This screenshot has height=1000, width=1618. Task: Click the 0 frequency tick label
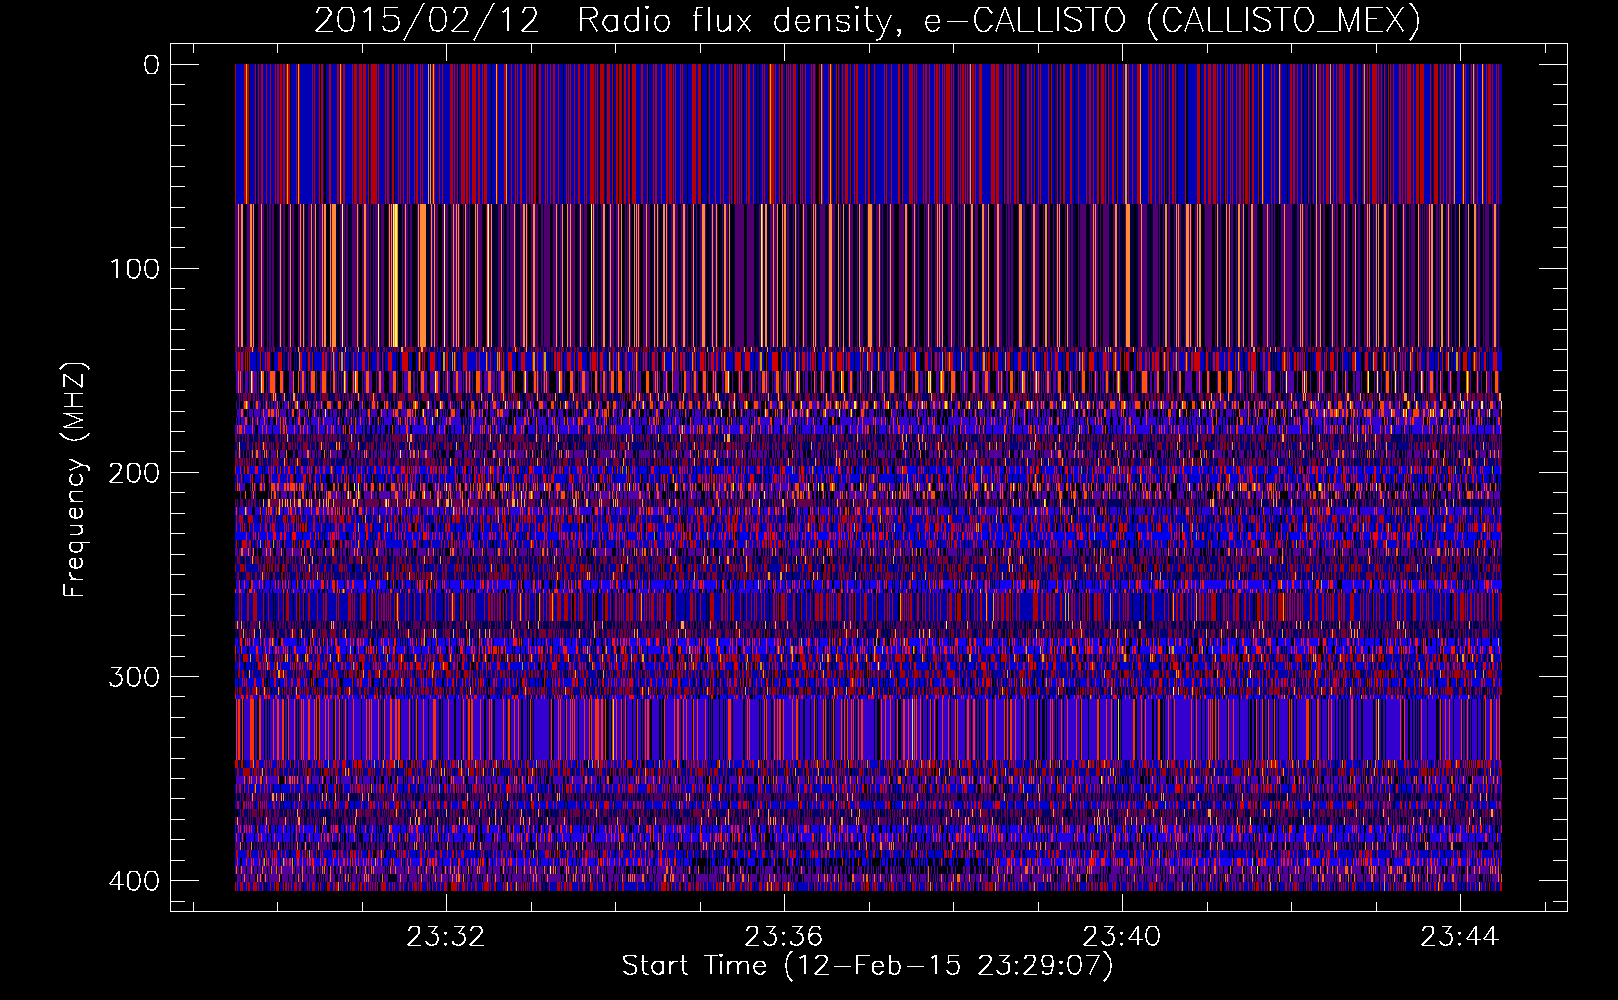click(x=152, y=65)
